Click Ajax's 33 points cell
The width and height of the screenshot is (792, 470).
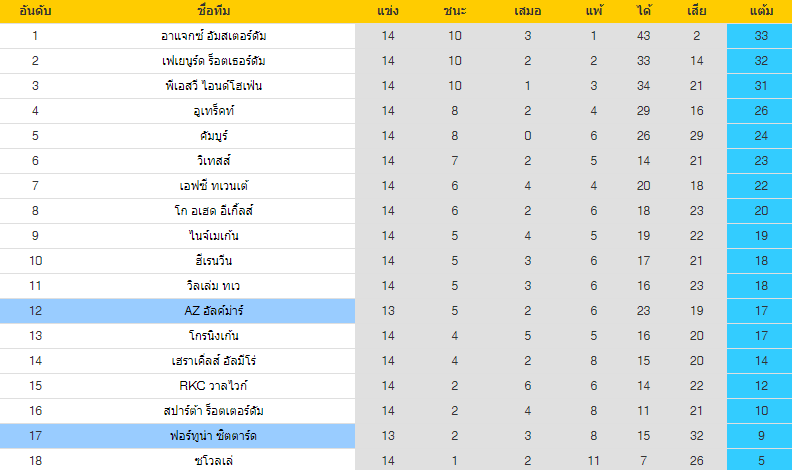(x=759, y=36)
